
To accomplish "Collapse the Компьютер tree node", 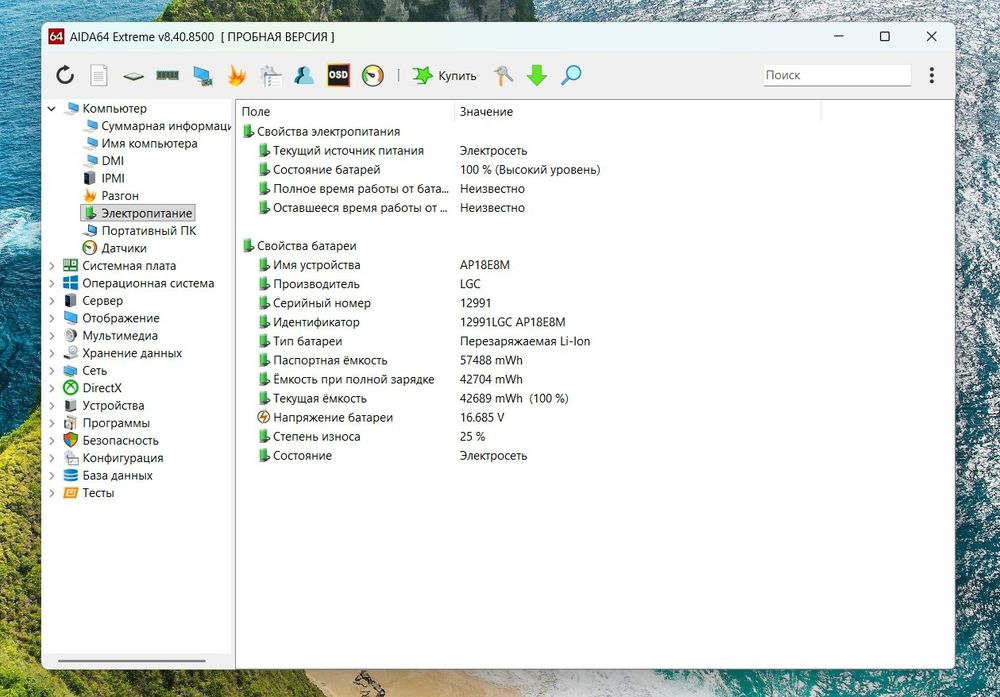I will (x=52, y=109).
